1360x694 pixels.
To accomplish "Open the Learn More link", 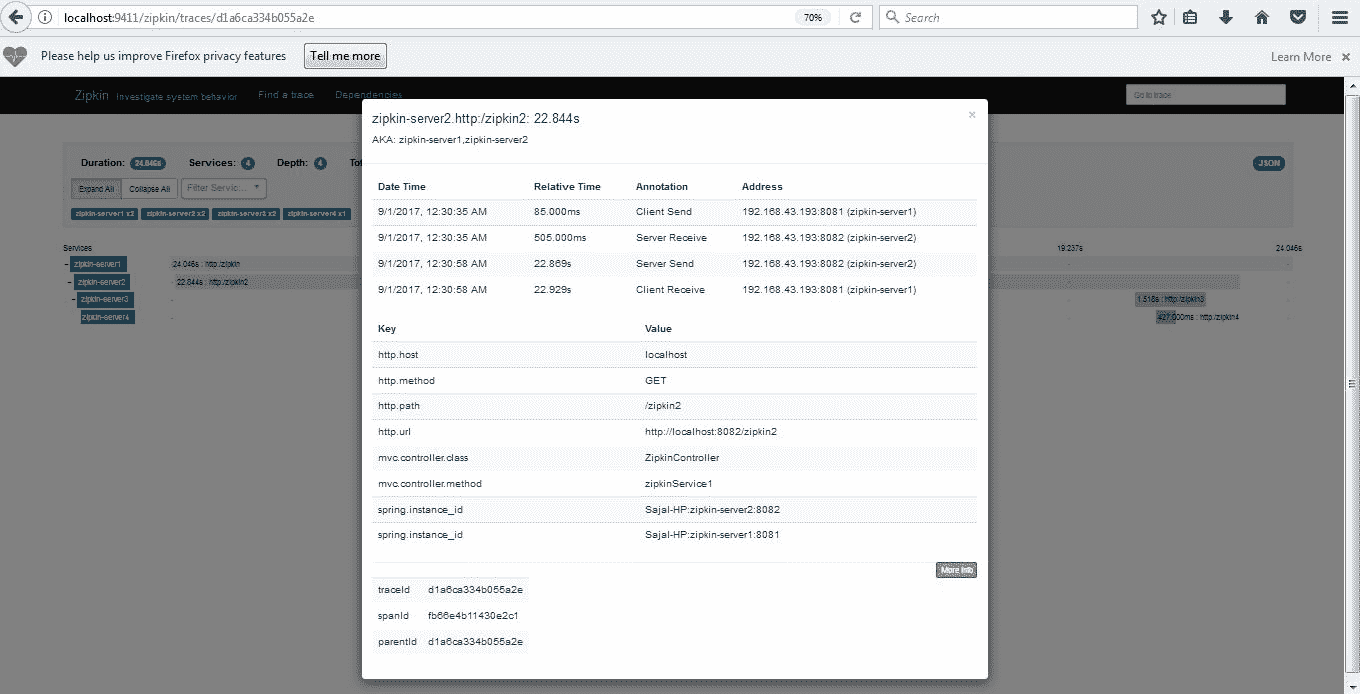I will pos(1301,57).
